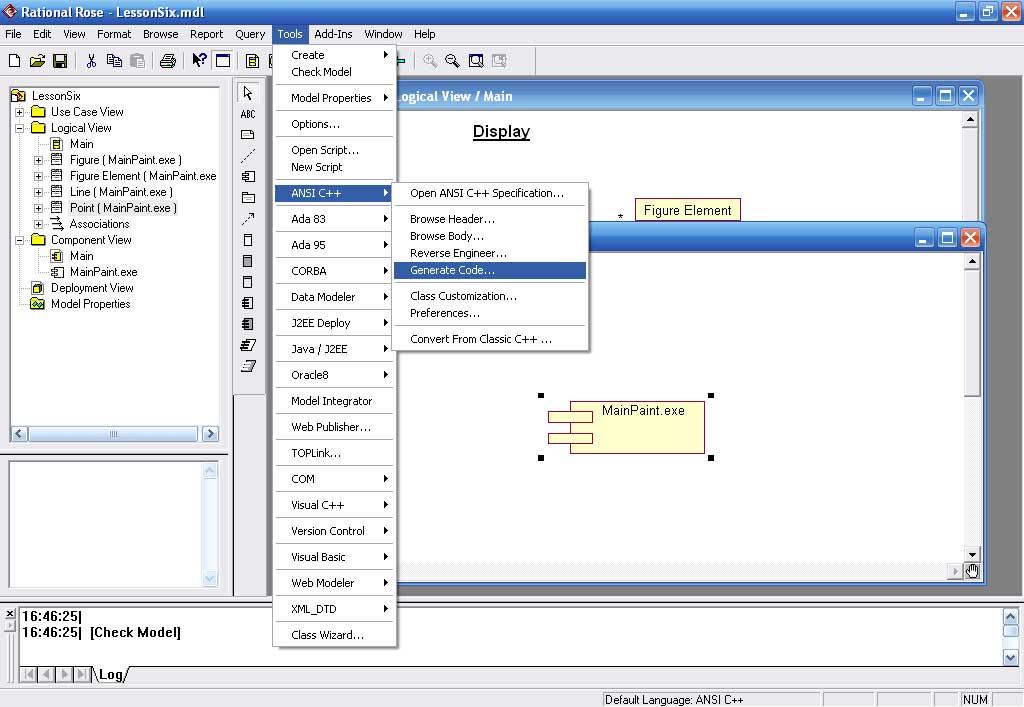Expand the Point ( MainPaint.exe ) class node
The height and width of the screenshot is (707, 1024).
(x=39, y=208)
